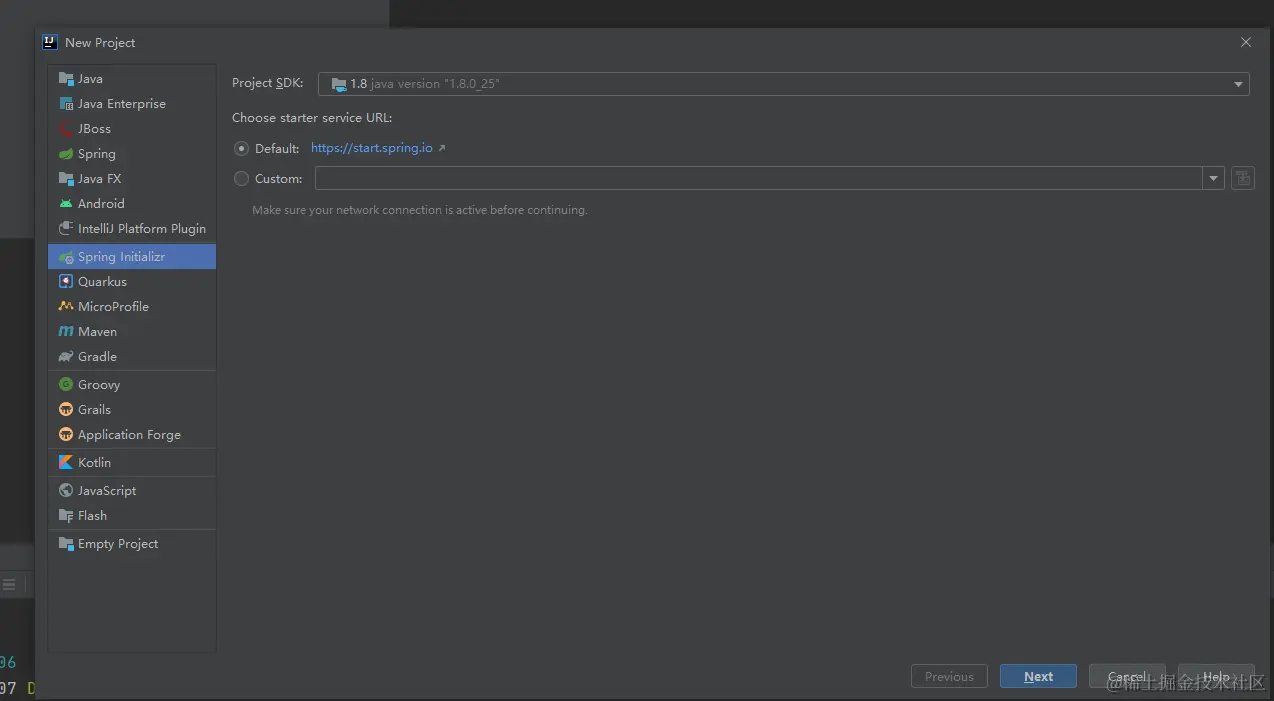Click the MicroProfile icon

point(66,307)
